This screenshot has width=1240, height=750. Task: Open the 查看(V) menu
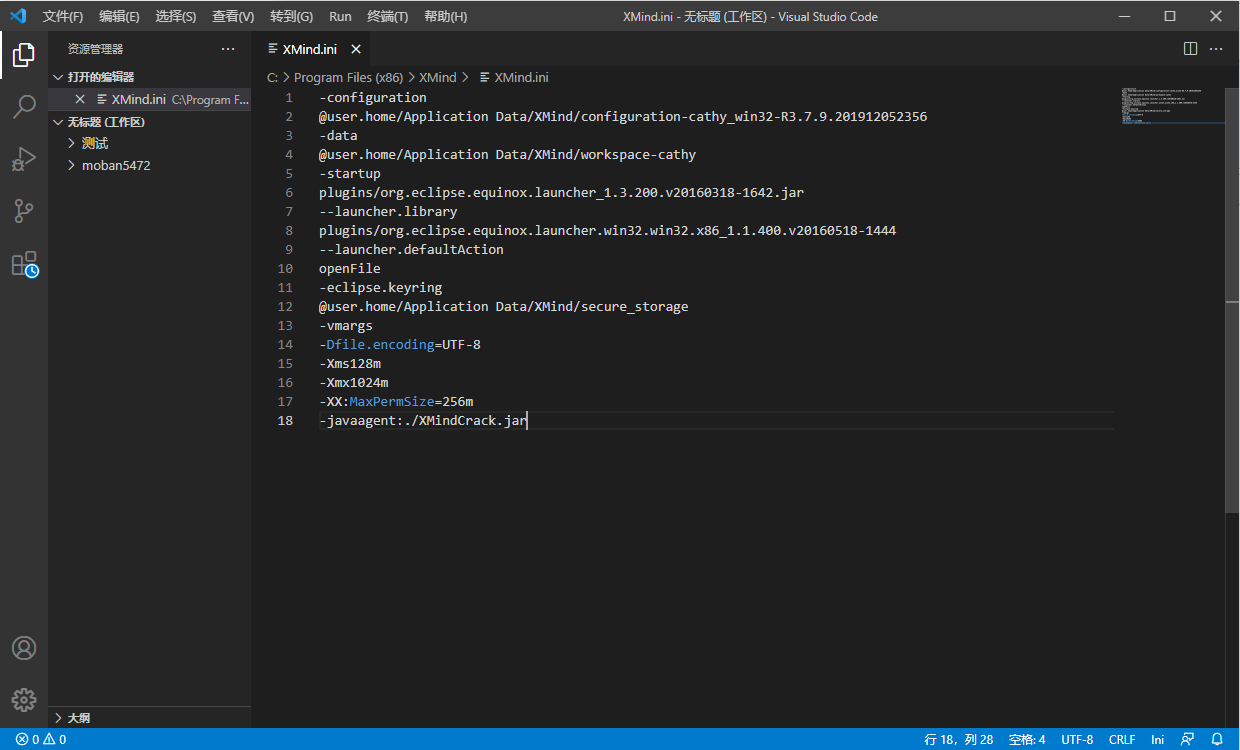233,16
